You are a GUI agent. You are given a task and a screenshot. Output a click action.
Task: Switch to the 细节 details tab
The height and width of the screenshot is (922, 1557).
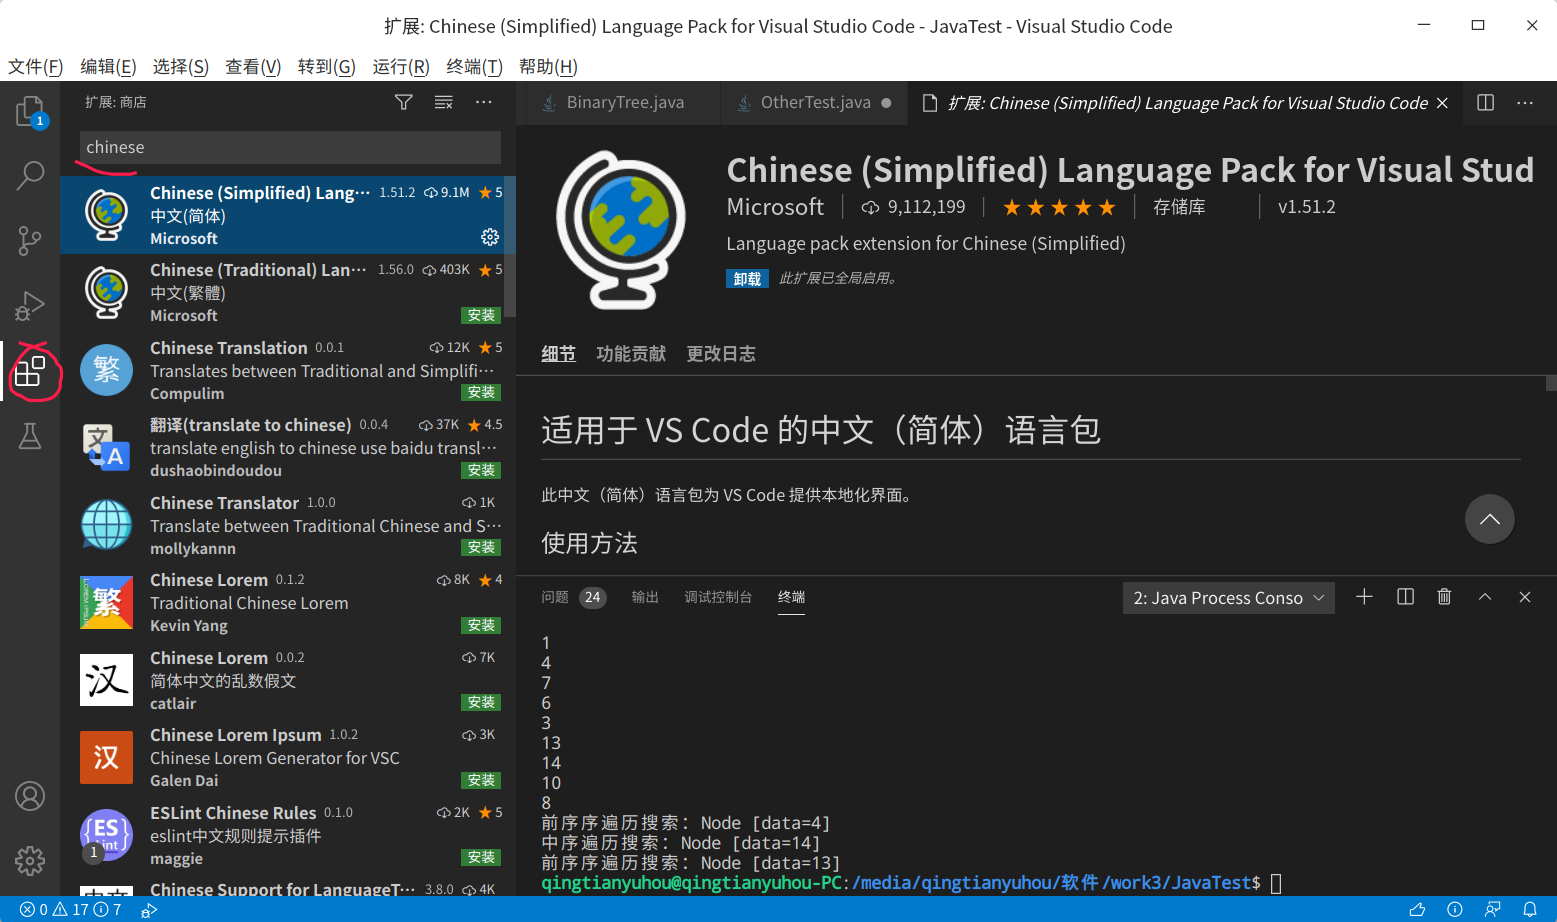click(559, 354)
